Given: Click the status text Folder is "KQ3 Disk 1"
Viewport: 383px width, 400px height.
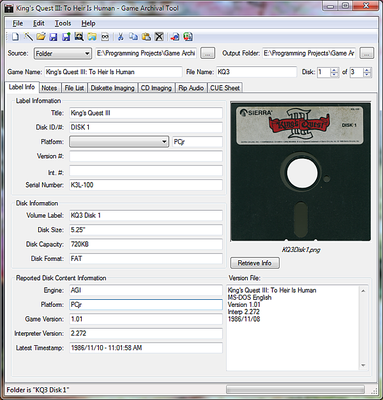Looking at the screenshot, I should pyautogui.click(x=38, y=390).
